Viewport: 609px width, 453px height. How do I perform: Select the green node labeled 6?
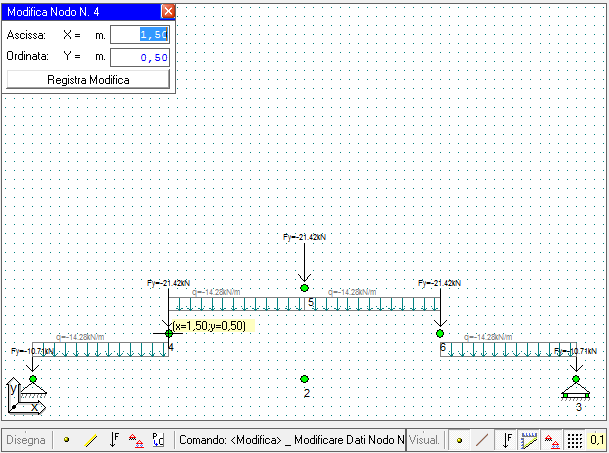coord(440,333)
